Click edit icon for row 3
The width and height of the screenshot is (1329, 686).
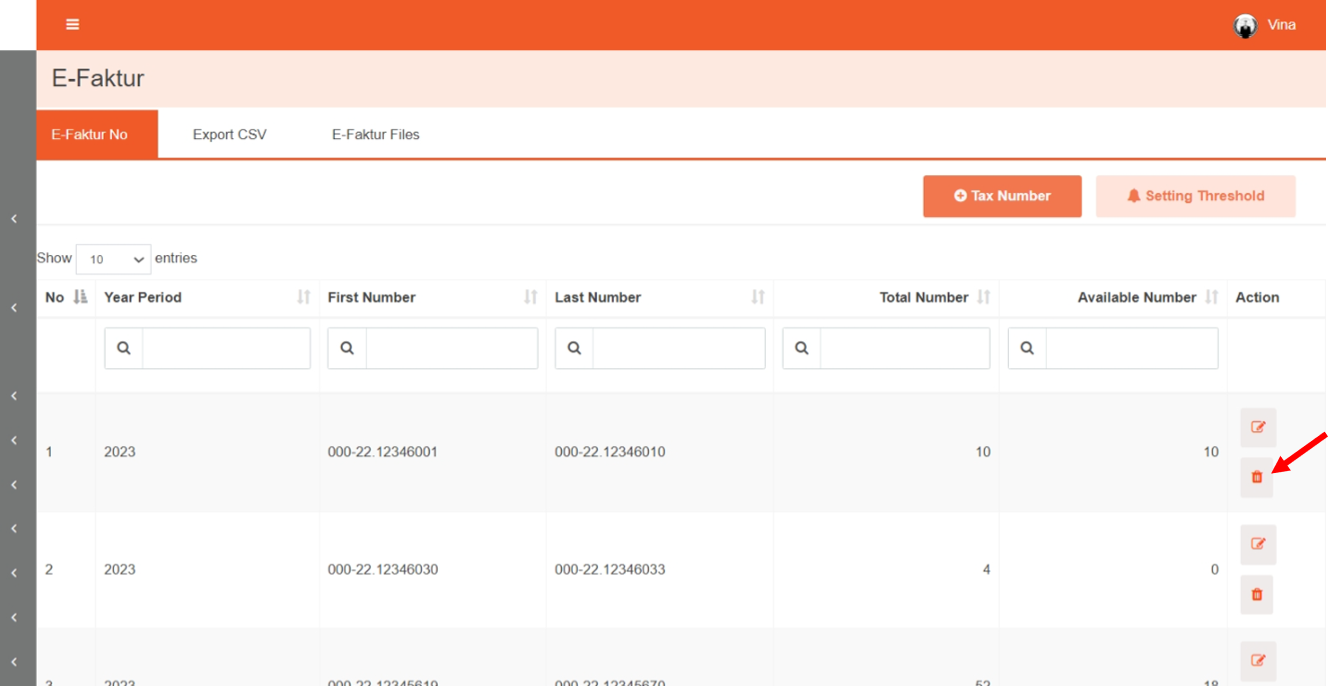(x=1258, y=661)
